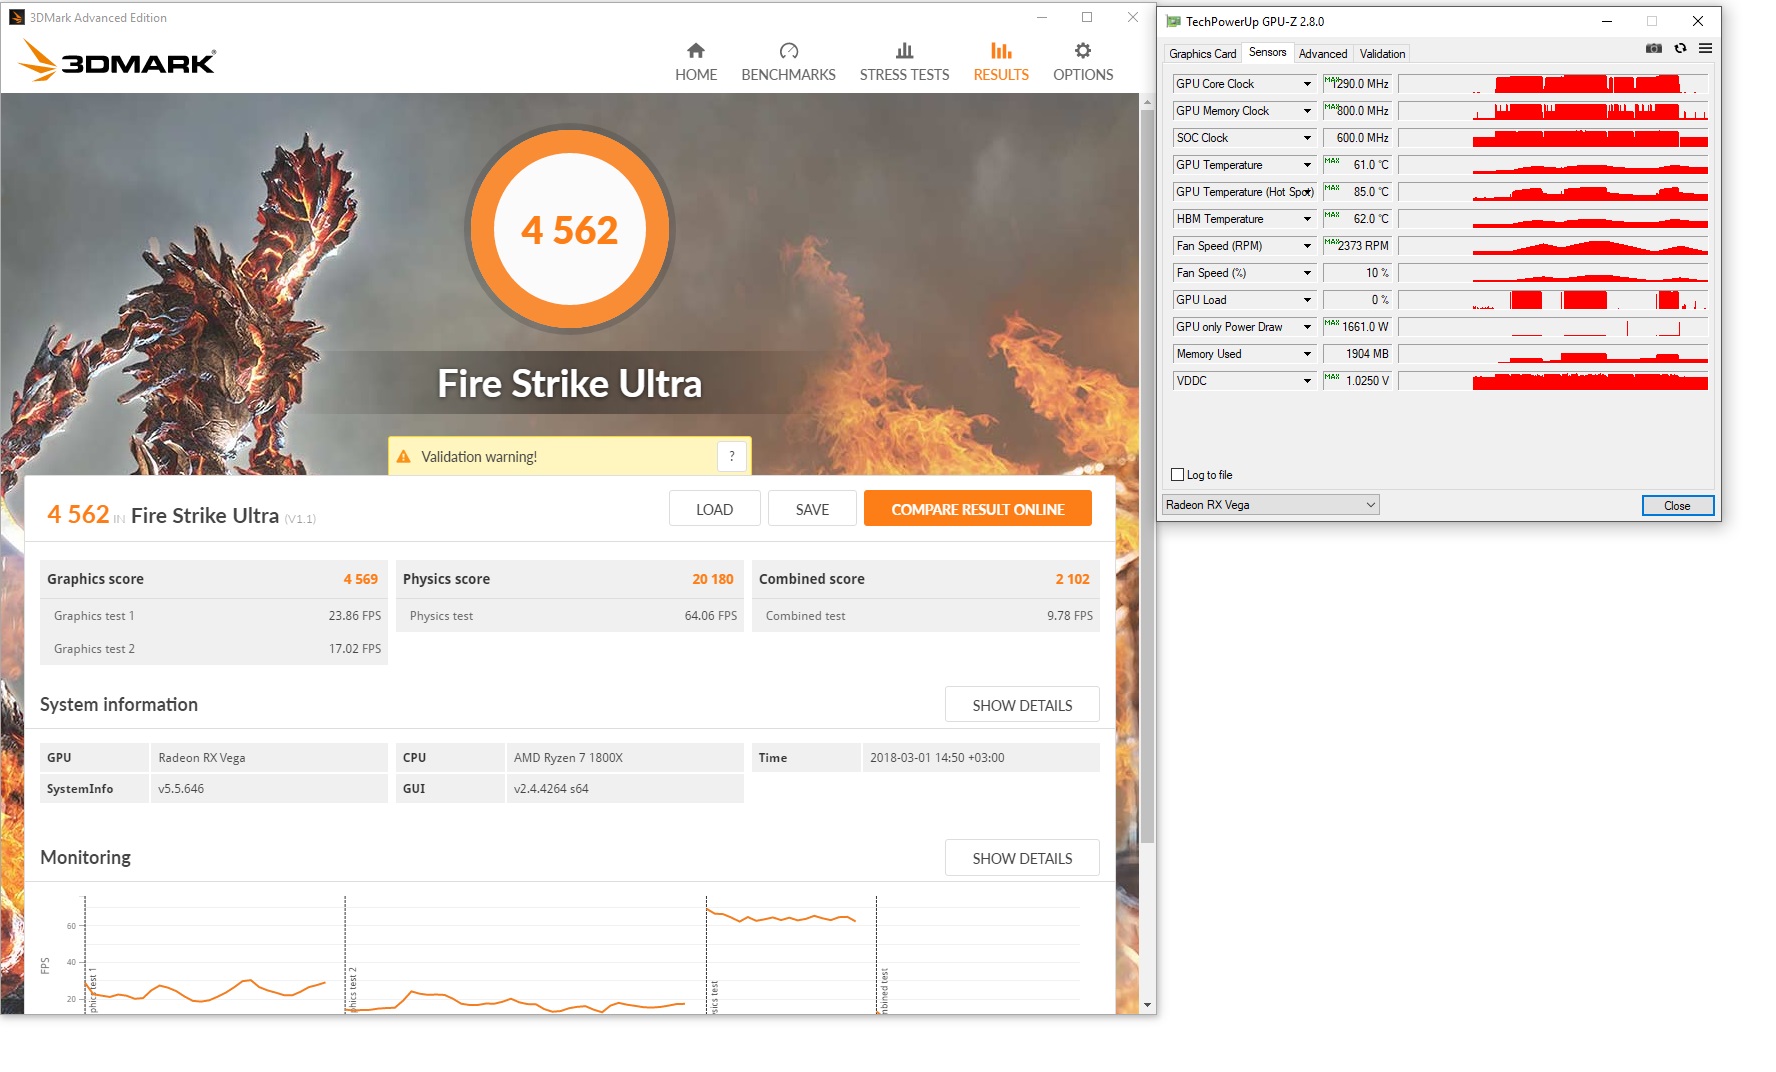Click the Graphics score value 4 569
Image resolution: width=1776 pixels, height=1072 pixels.
360,579
